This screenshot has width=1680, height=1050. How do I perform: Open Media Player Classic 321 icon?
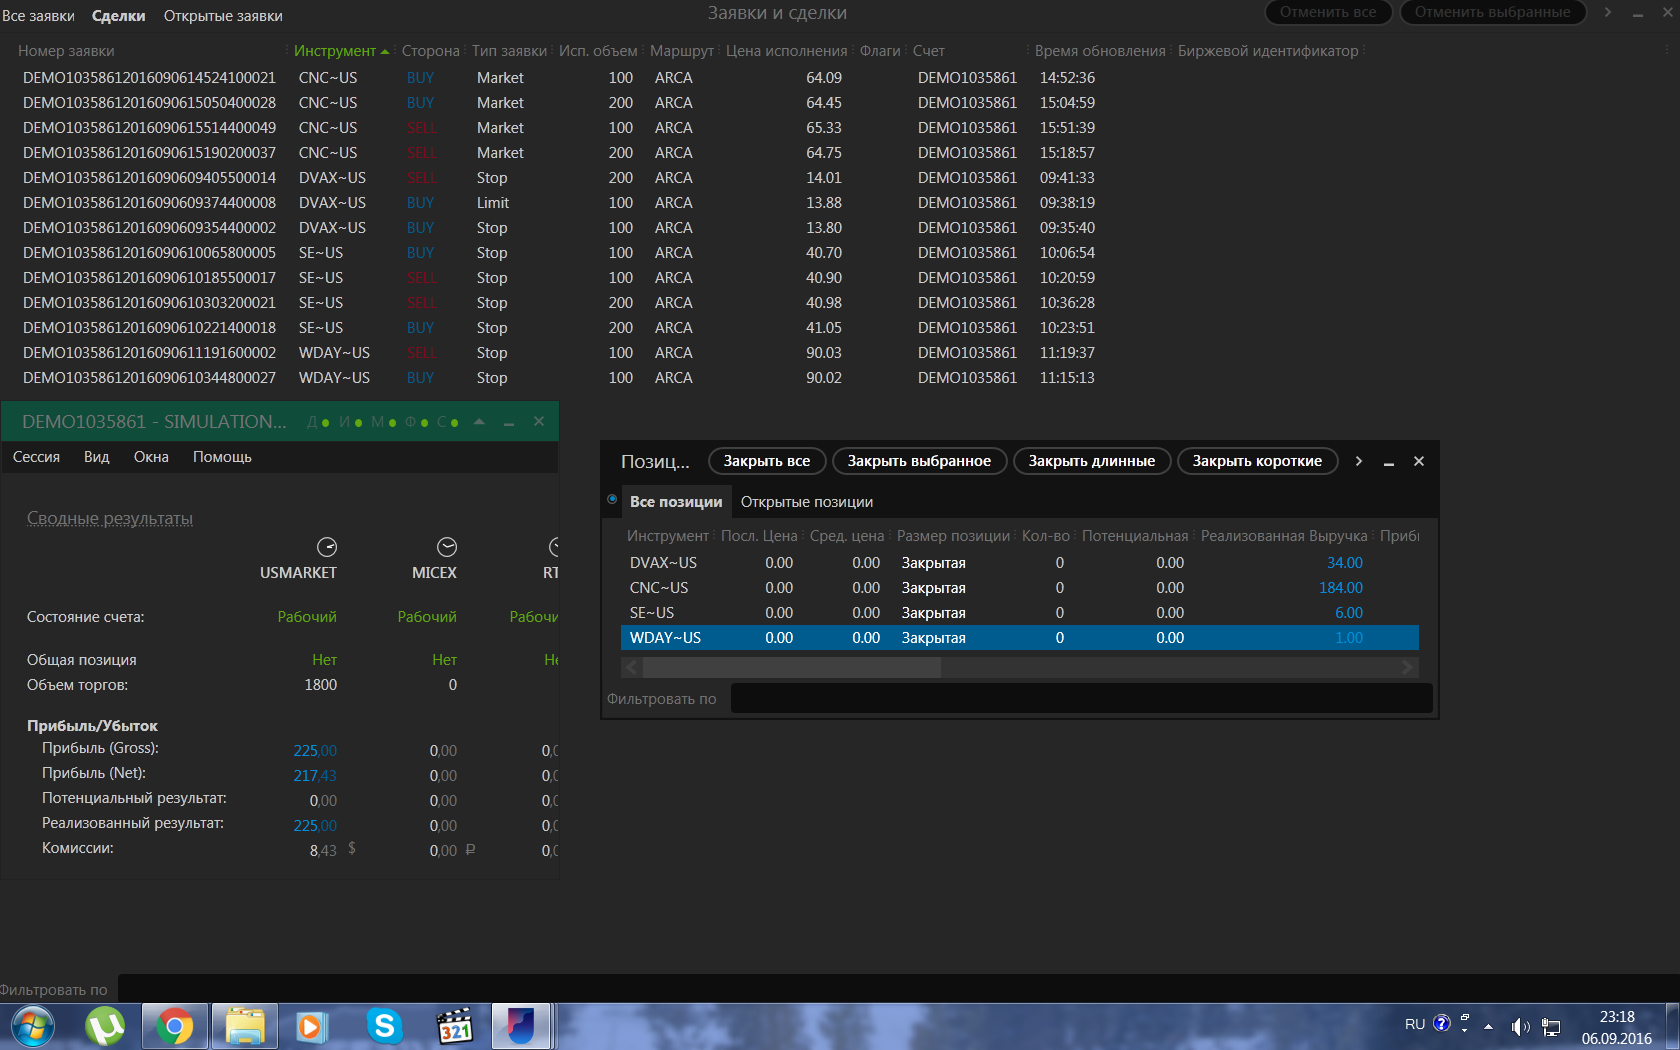coord(454,1026)
